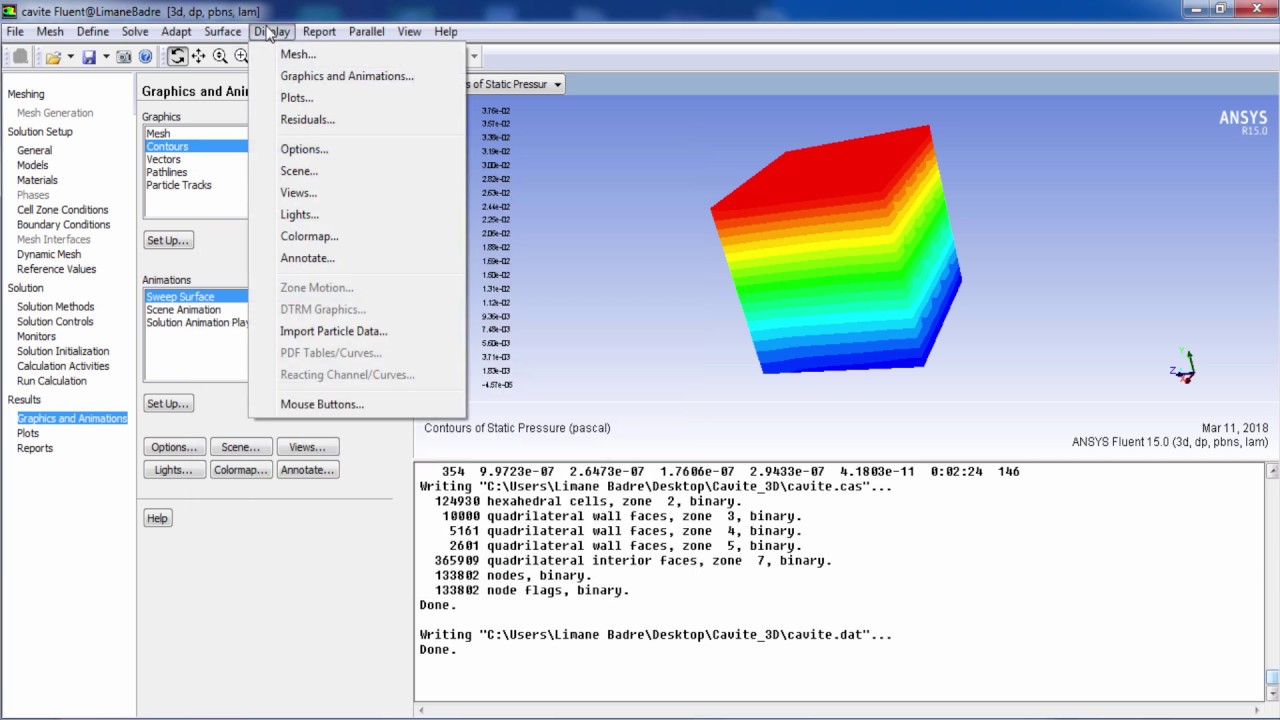Click the Help button below the Lights... button
Image resolution: width=1280 pixels, height=720 pixels.
(157, 518)
